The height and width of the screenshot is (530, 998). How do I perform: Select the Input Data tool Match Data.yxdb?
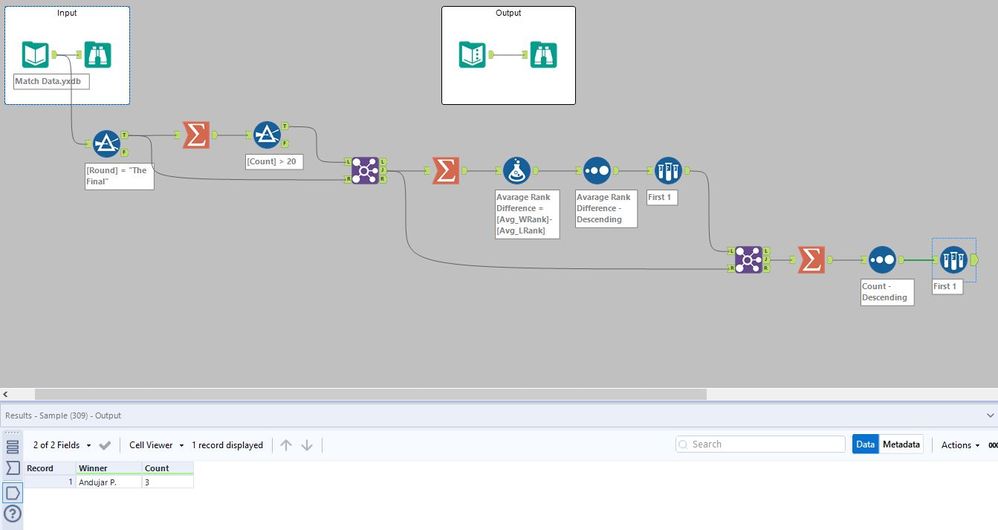click(35, 55)
